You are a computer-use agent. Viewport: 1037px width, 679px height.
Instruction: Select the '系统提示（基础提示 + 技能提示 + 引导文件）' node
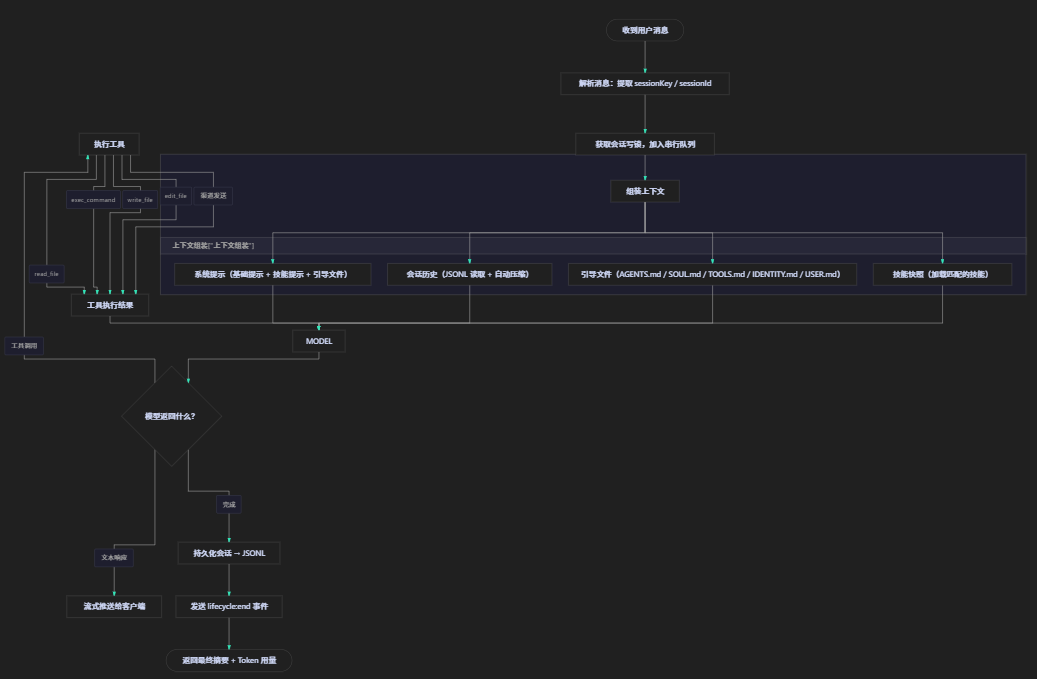coord(272,274)
